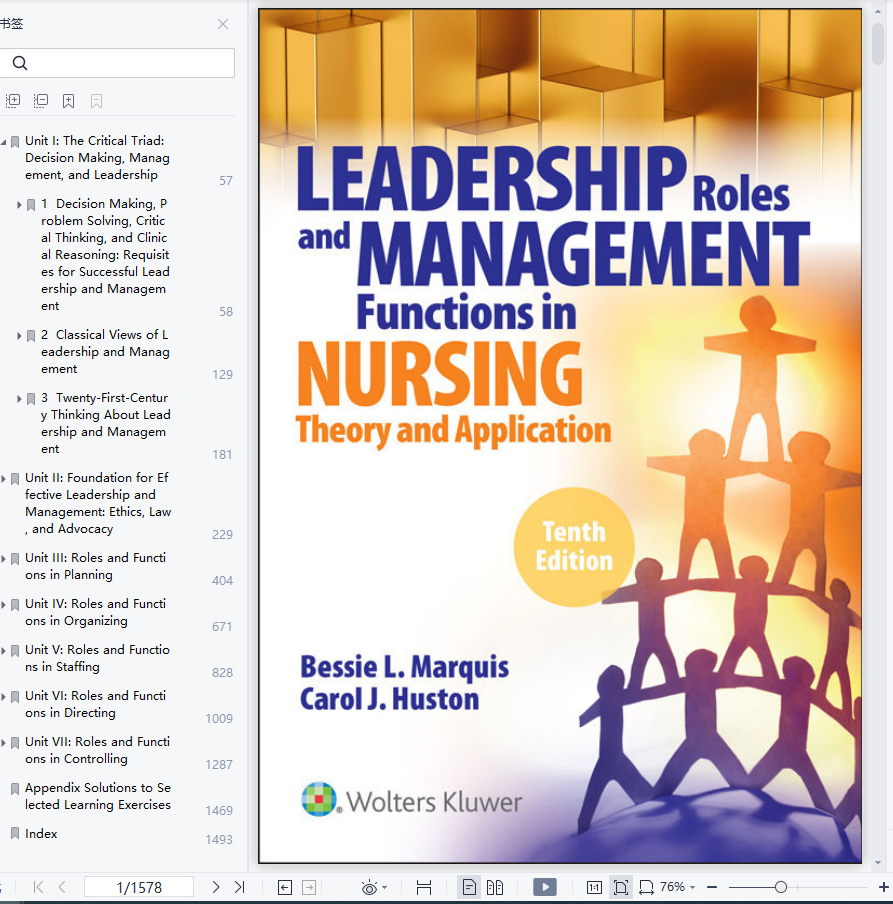
Task: Open the Index bookmark
Action: click(x=41, y=834)
